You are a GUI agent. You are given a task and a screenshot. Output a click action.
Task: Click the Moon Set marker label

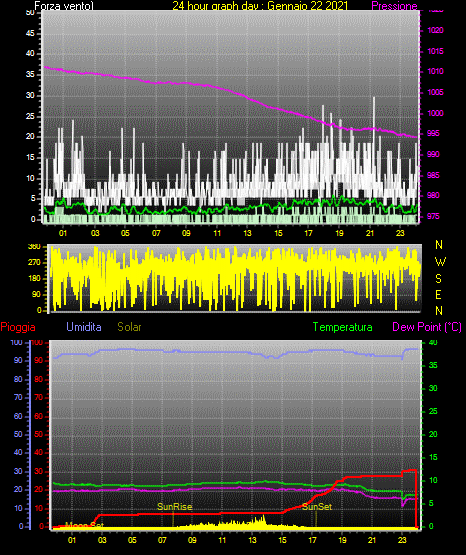pos(84,525)
